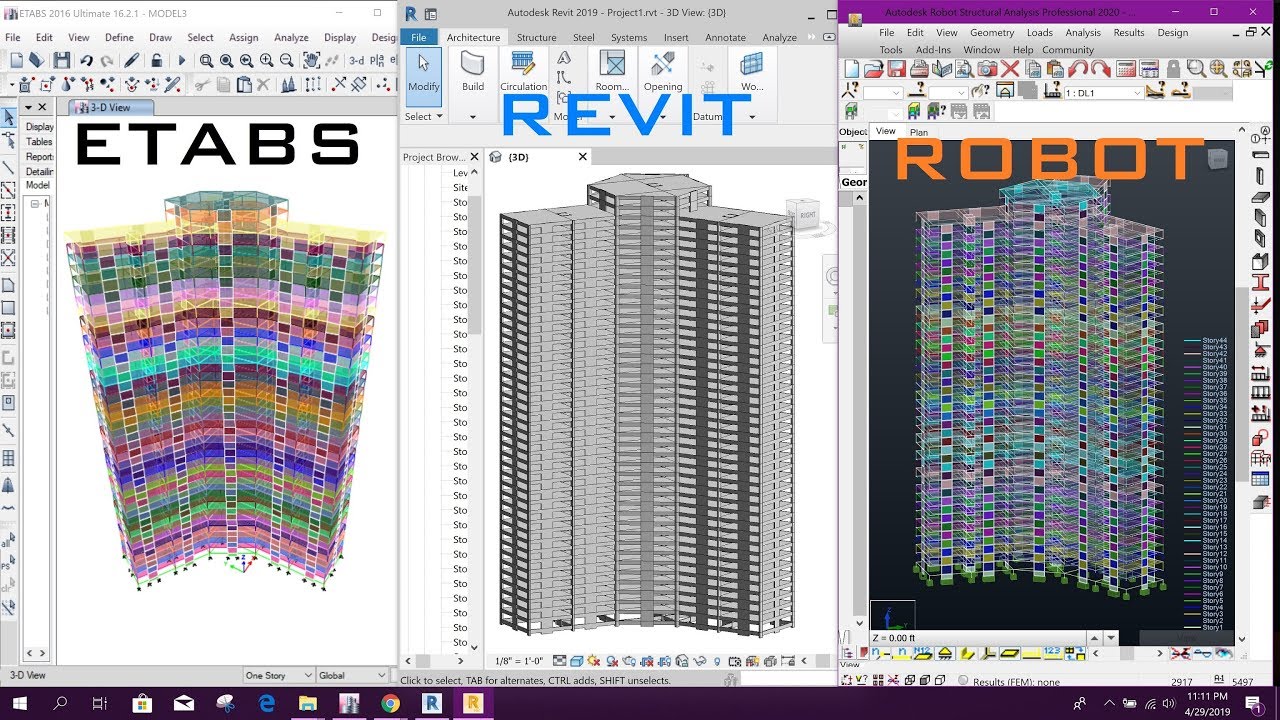Screen dimensions: 1280x720
Task: Open Windows Start menu
Action: [x=19, y=704]
